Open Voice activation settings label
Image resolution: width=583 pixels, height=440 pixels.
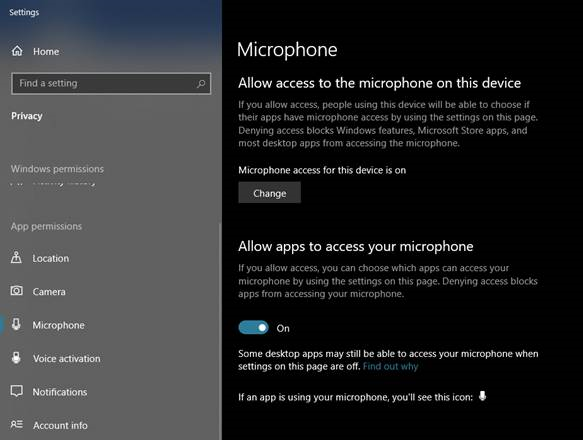pyautogui.click(x=67, y=359)
